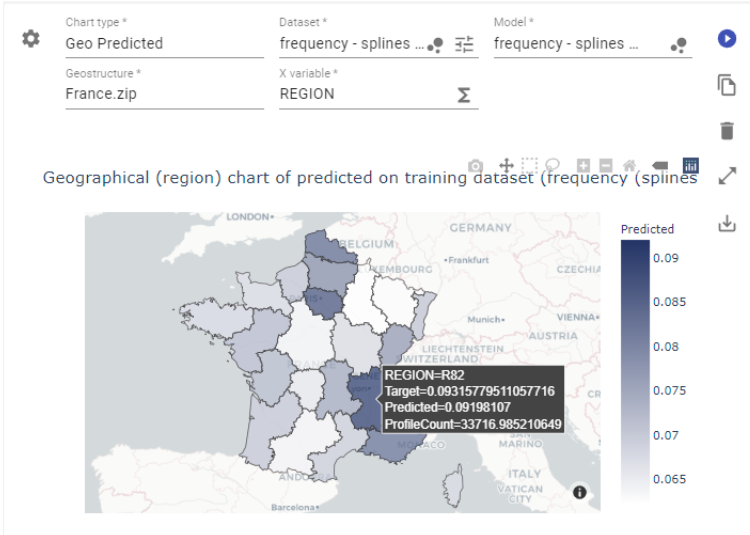Reset map view with home icon
The image size is (750, 535).
[629, 165]
